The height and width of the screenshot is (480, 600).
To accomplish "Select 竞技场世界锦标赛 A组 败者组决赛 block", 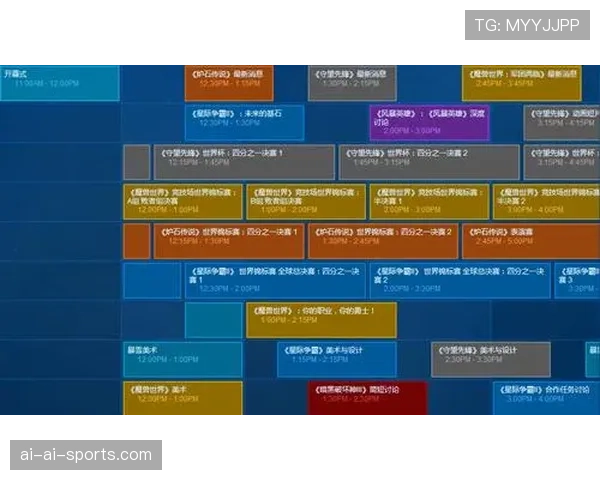I will (183, 202).
